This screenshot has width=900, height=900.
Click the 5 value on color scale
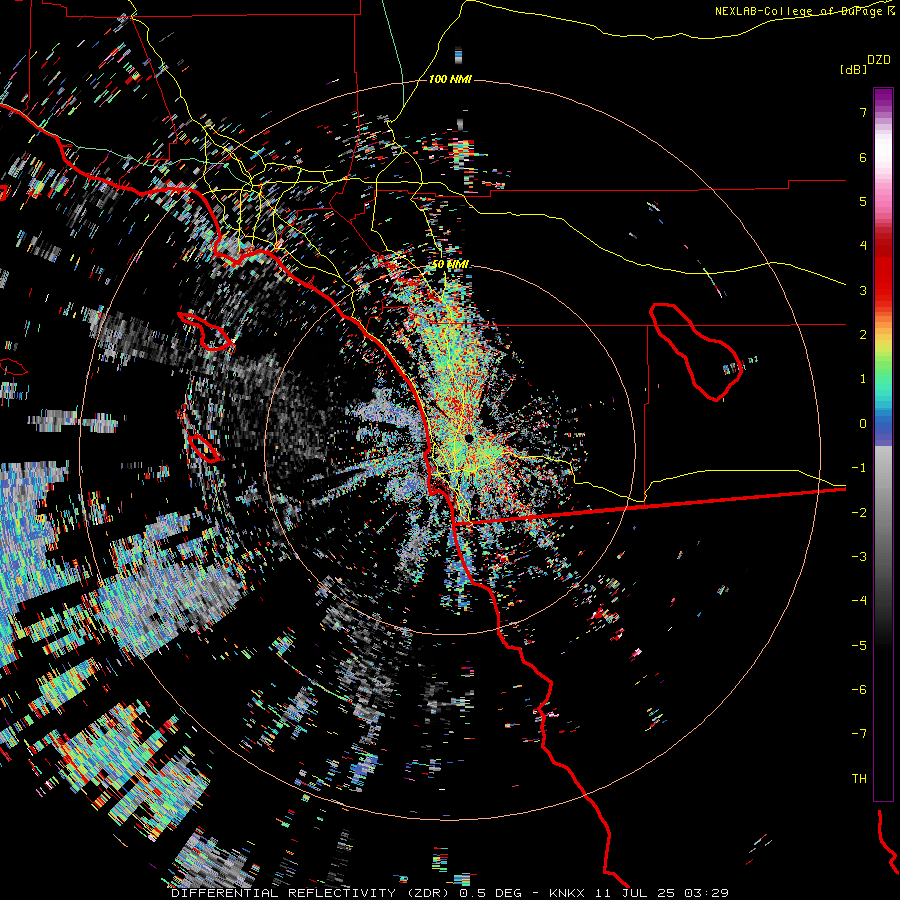pyautogui.click(x=863, y=201)
